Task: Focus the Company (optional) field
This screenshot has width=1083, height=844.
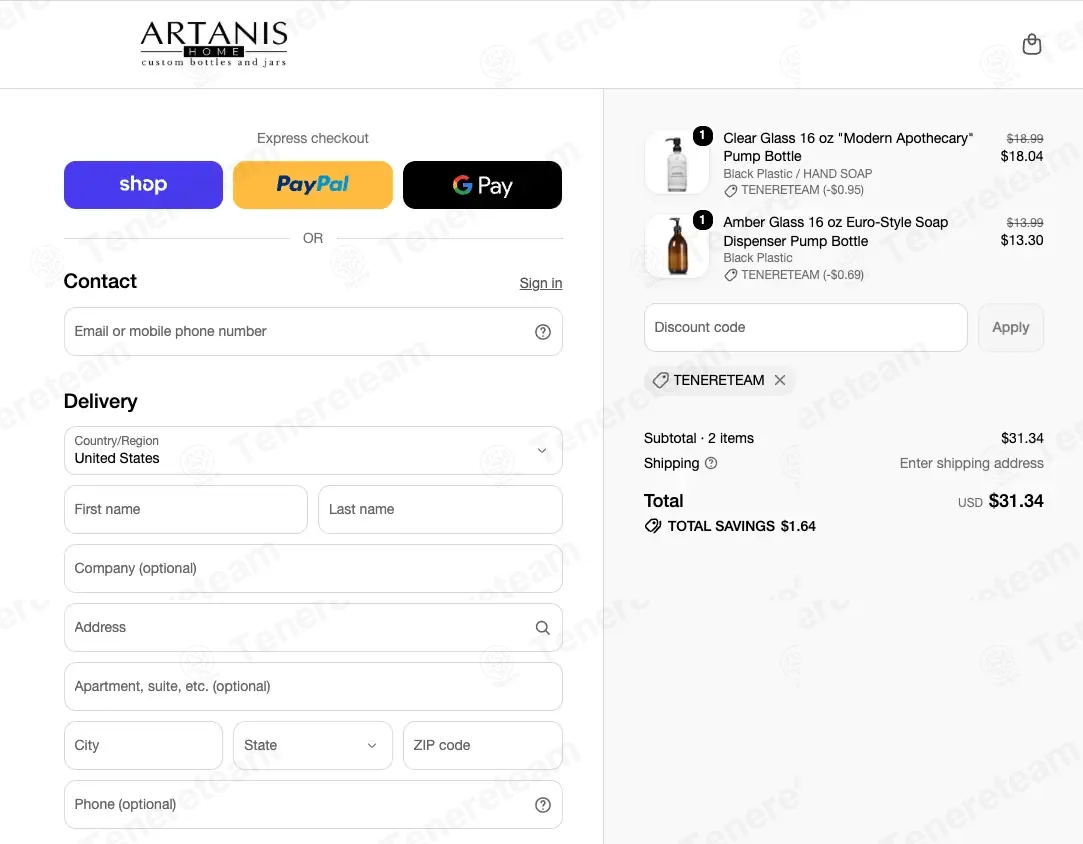Action: point(313,568)
